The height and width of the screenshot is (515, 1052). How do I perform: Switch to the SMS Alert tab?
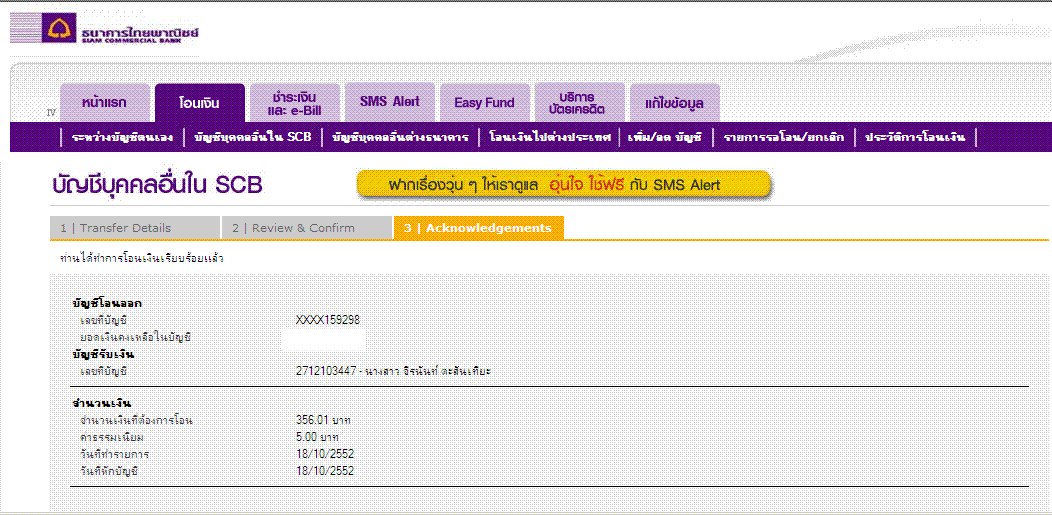(x=390, y=103)
